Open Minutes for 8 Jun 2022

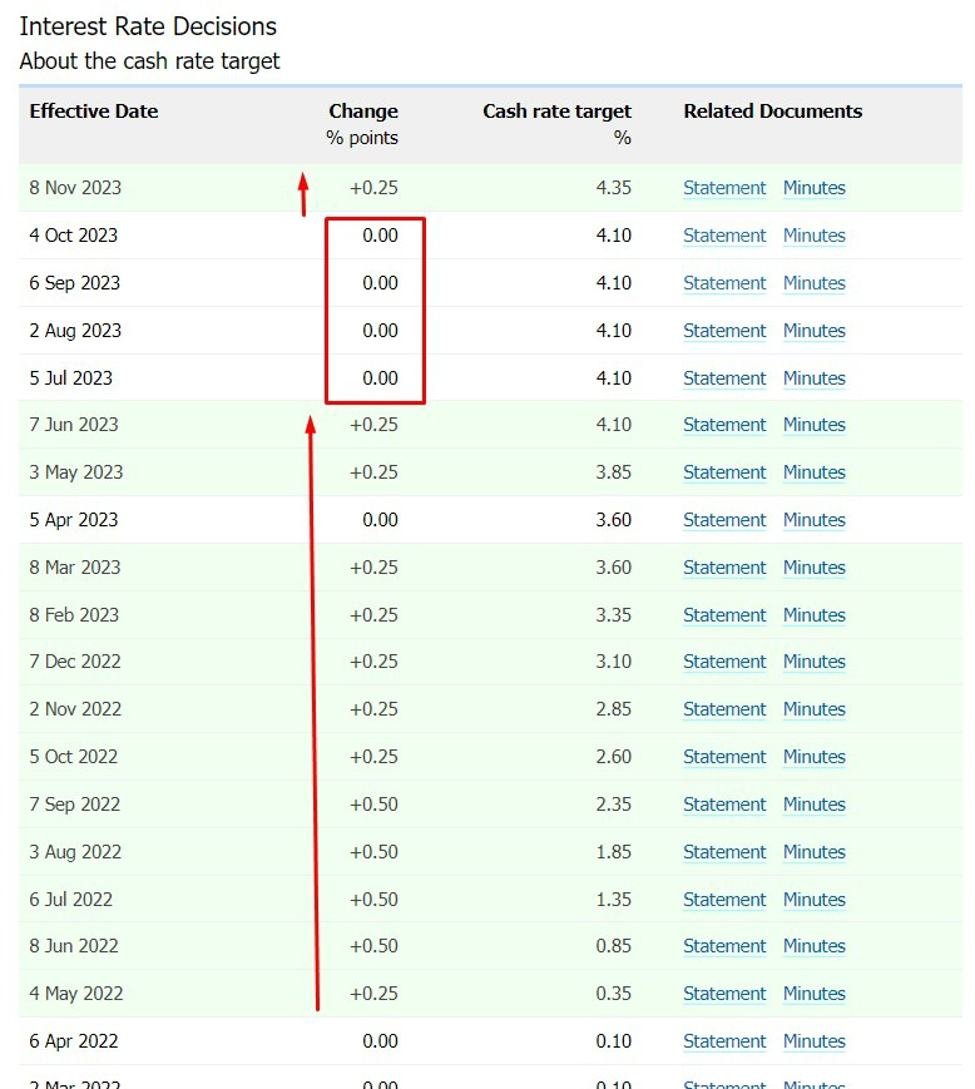[813, 946]
